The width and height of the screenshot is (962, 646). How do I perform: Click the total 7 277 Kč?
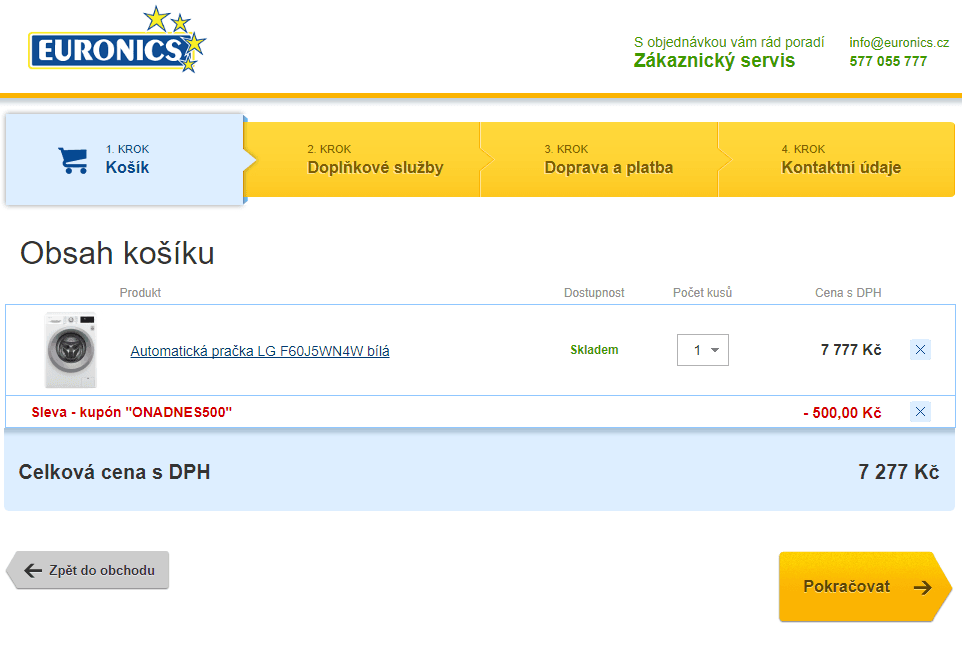click(x=898, y=472)
